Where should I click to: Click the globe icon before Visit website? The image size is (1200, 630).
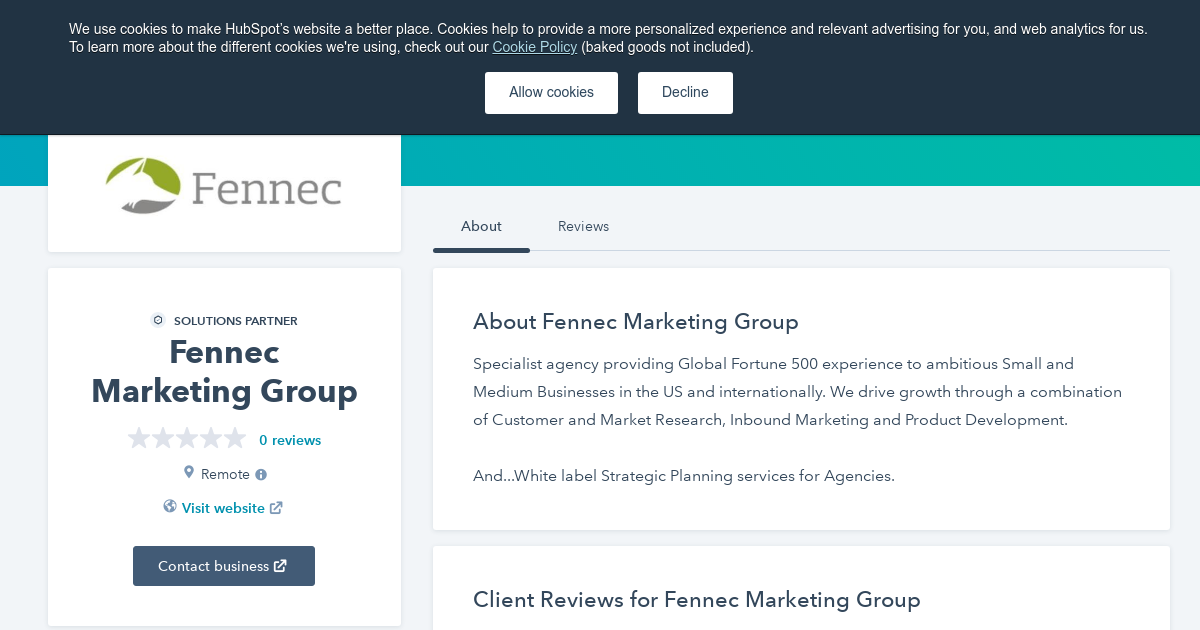pyautogui.click(x=170, y=507)
